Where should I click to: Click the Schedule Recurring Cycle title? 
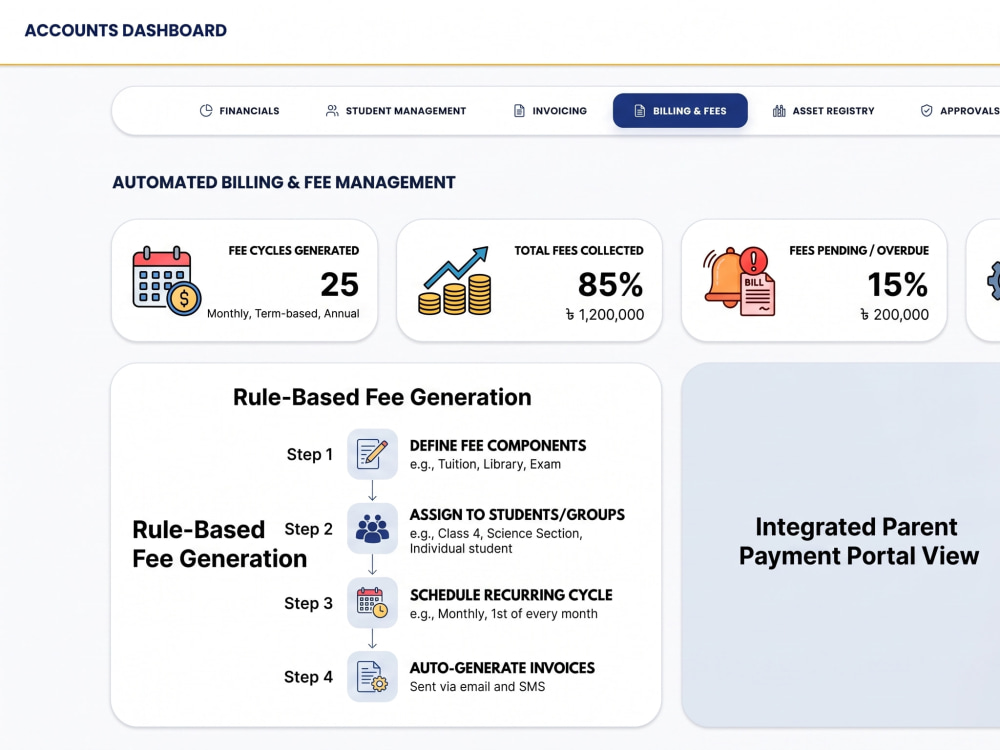[511, 595]
